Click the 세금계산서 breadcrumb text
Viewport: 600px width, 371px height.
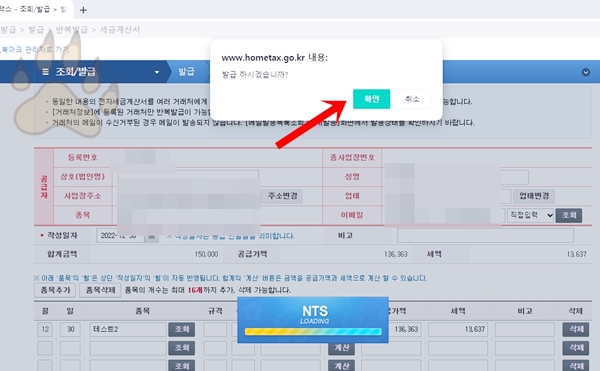pyautogui.click(x=120, y=30)
